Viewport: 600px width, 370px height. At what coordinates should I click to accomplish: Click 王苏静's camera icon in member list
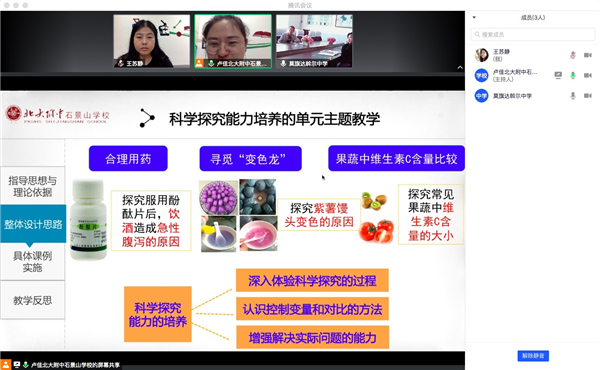(x=588, y=55)
